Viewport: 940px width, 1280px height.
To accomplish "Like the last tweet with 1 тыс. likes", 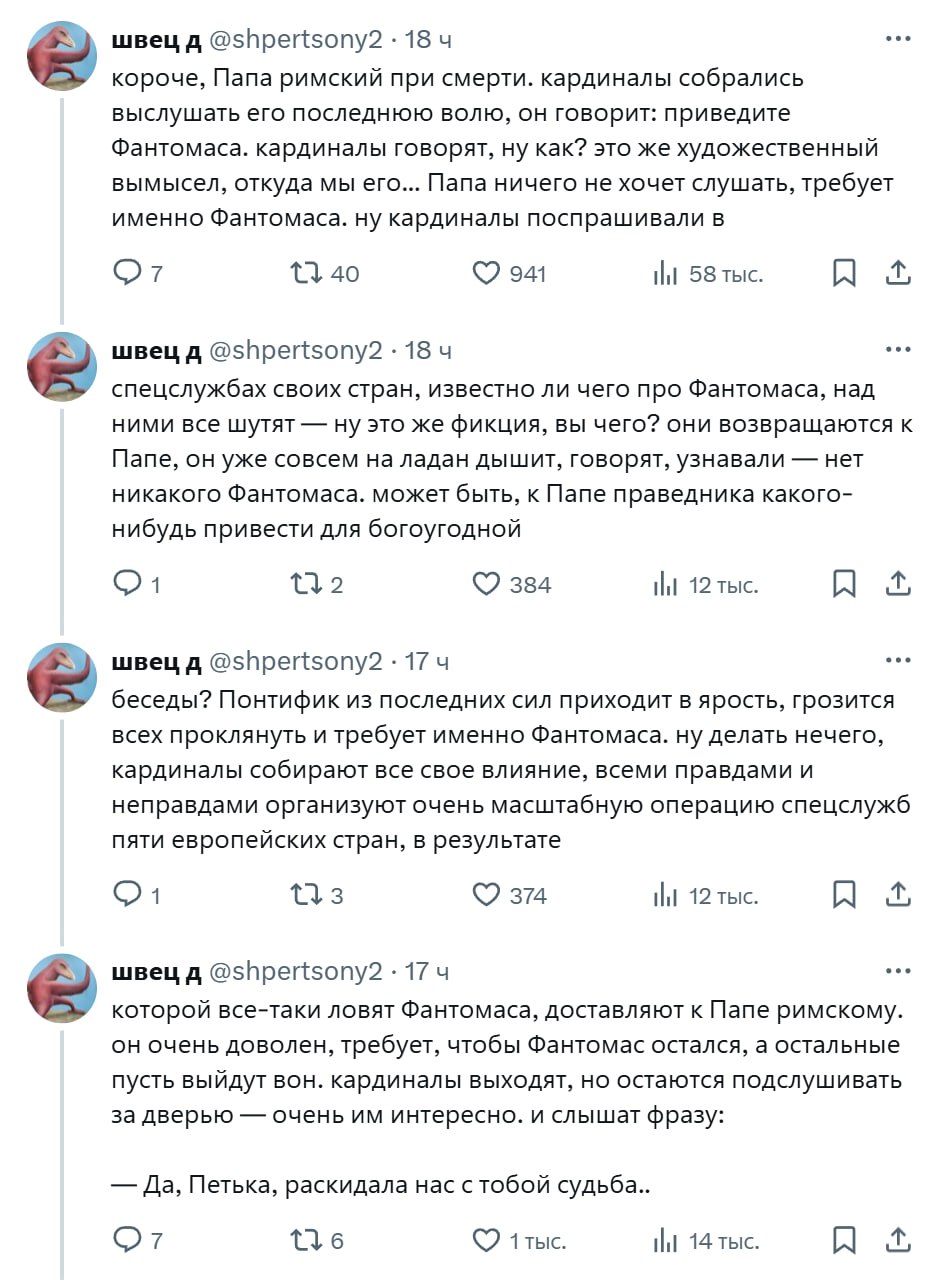I will coord(486,1241).
